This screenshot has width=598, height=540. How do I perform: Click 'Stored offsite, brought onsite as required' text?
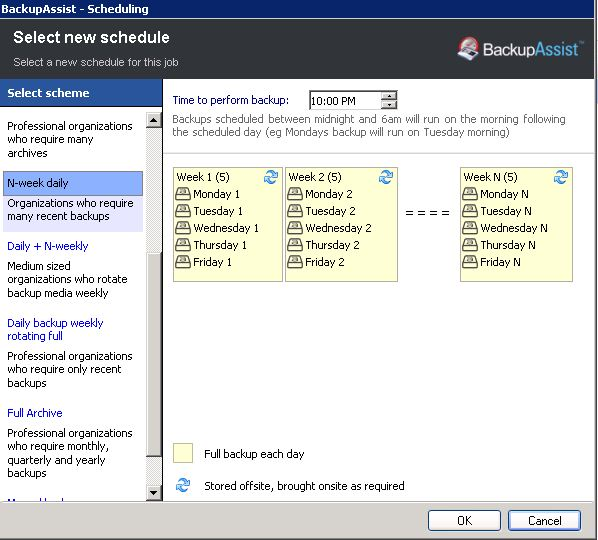(304, 486)
